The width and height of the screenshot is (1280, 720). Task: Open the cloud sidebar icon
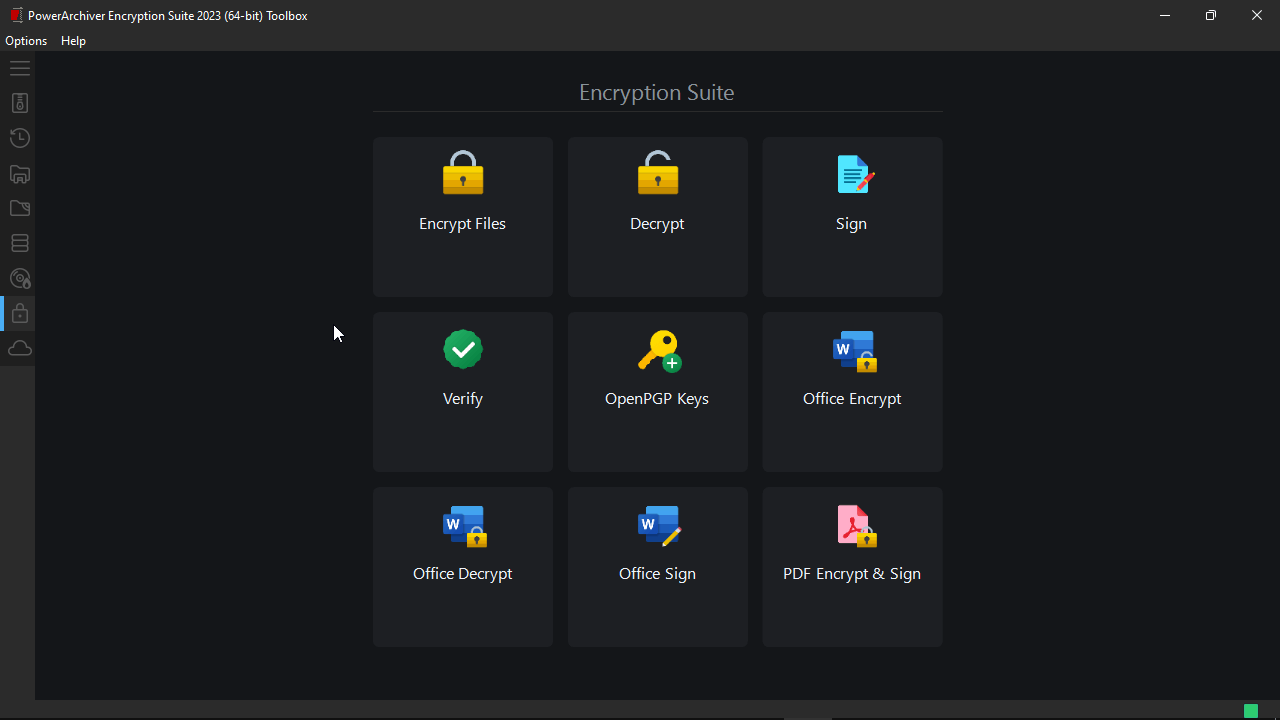20,348
